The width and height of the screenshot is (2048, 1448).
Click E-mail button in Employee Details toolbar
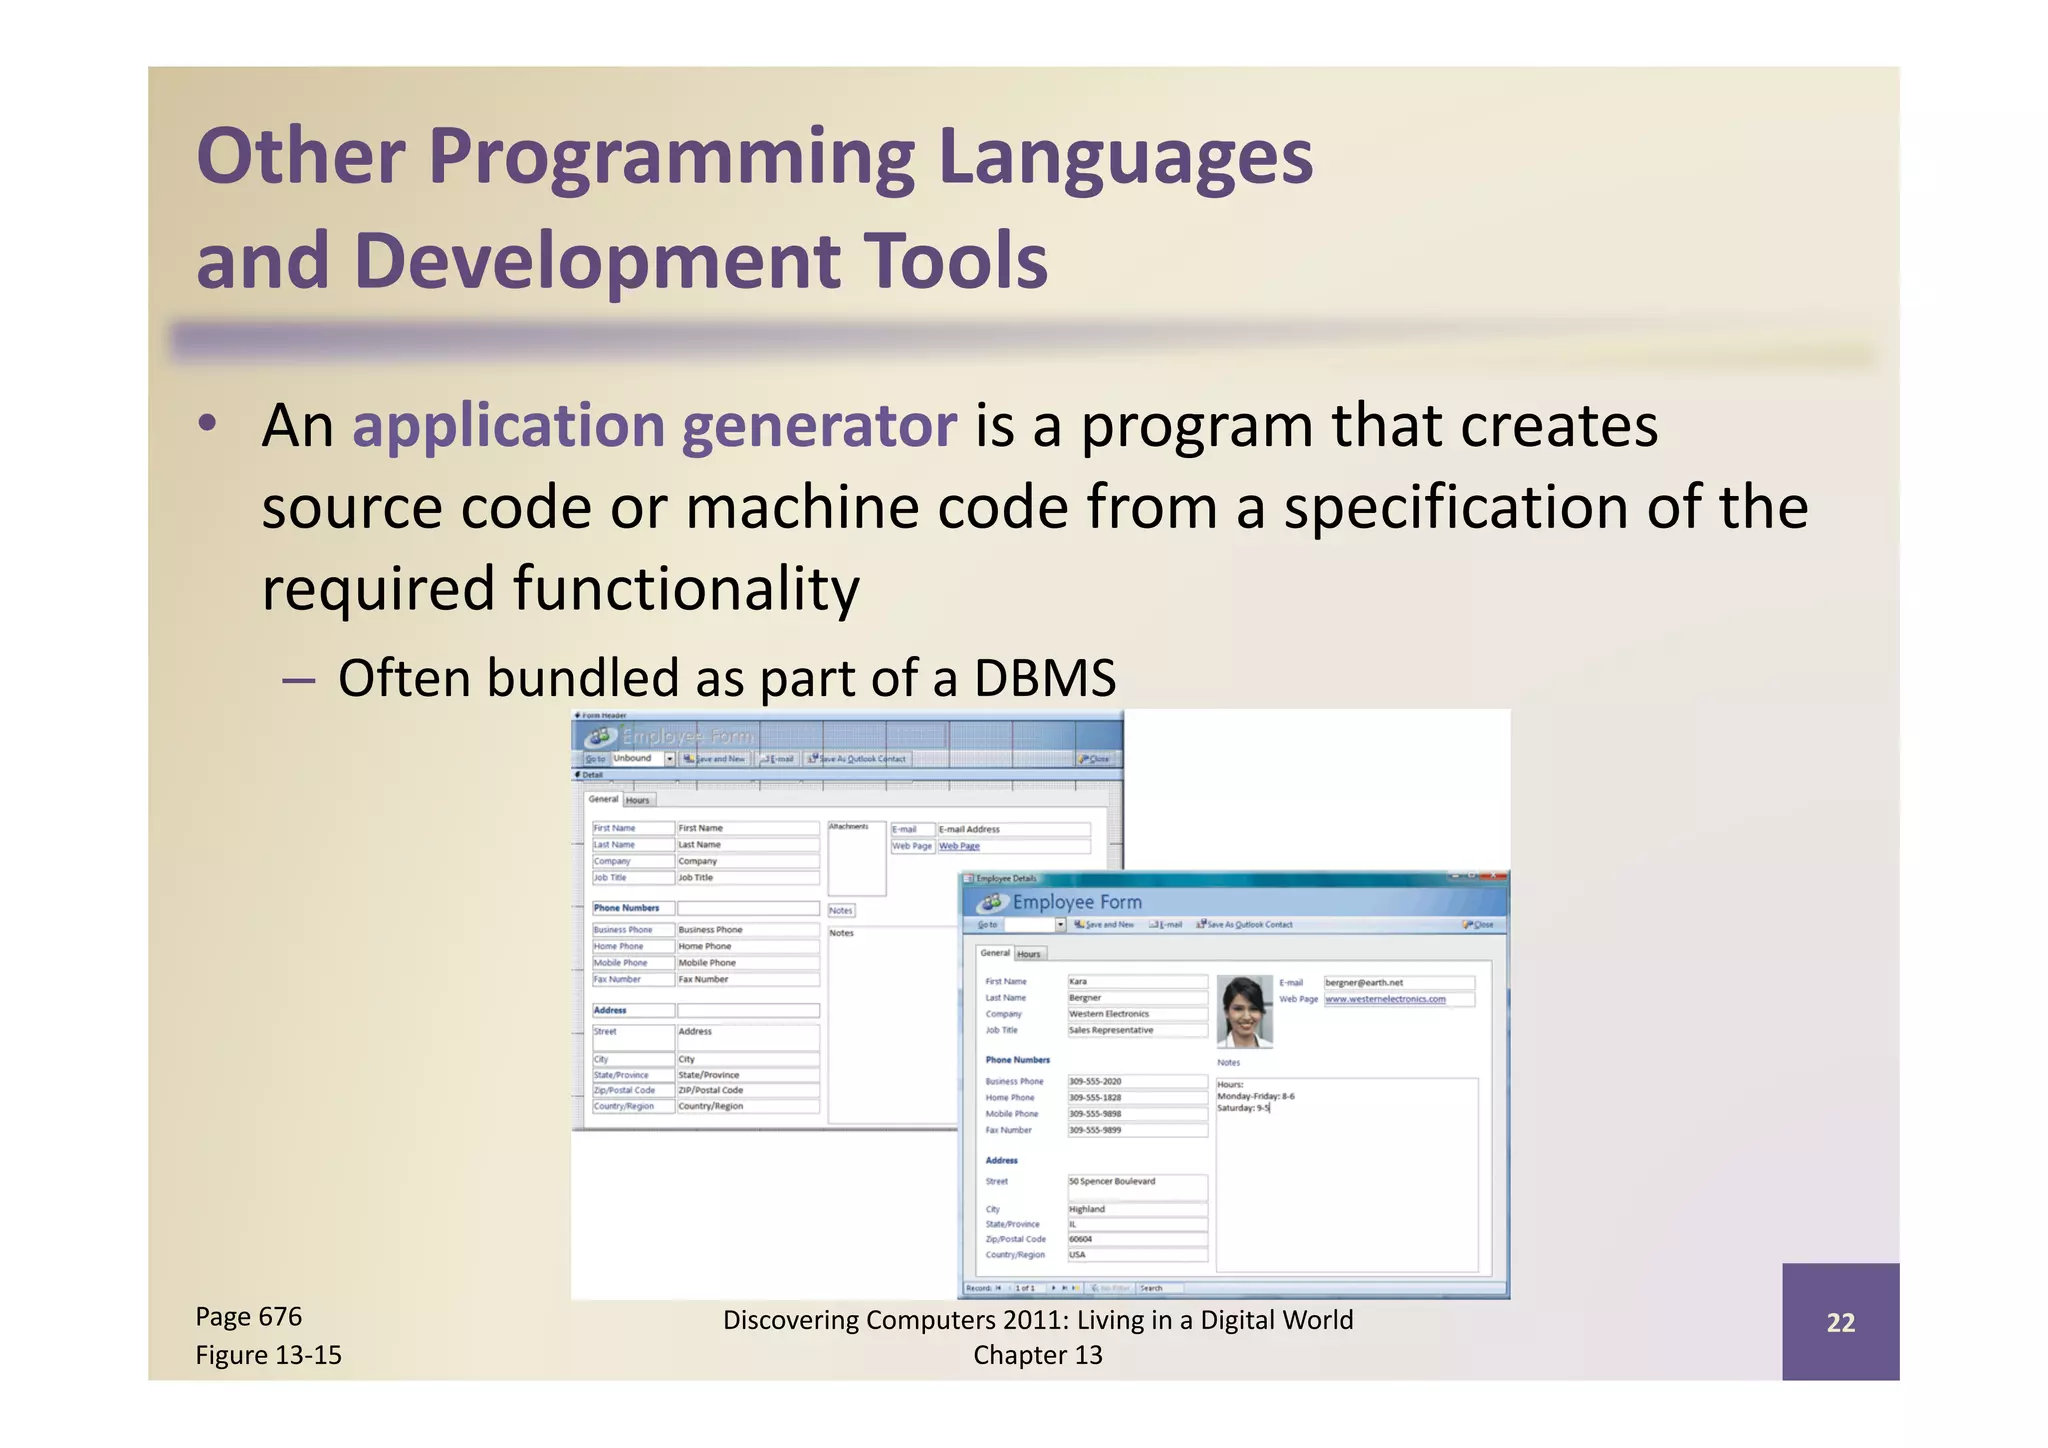click(x=1166, y=925)
